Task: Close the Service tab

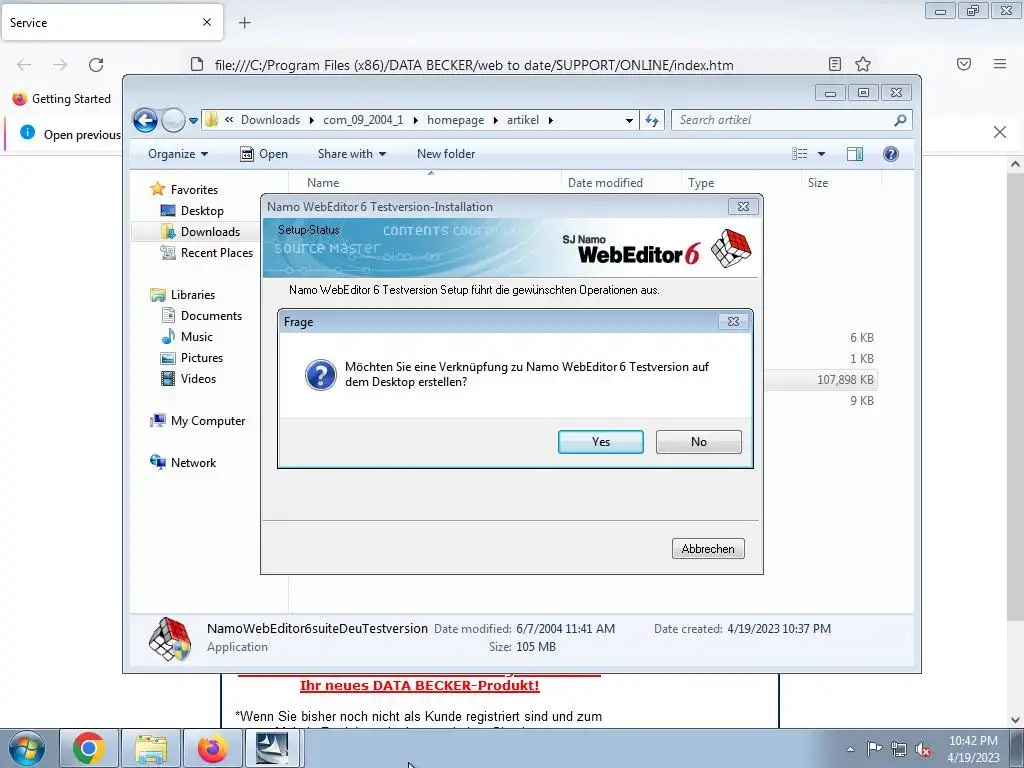Action: tap(207, 22)
